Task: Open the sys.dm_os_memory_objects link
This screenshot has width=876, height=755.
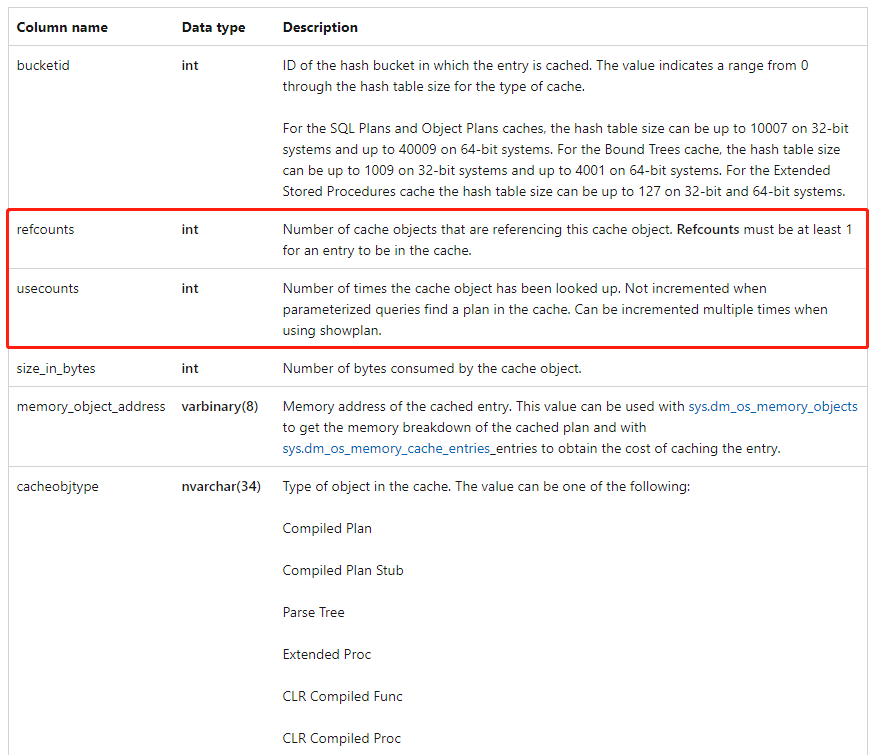Action: coord(773,406)
